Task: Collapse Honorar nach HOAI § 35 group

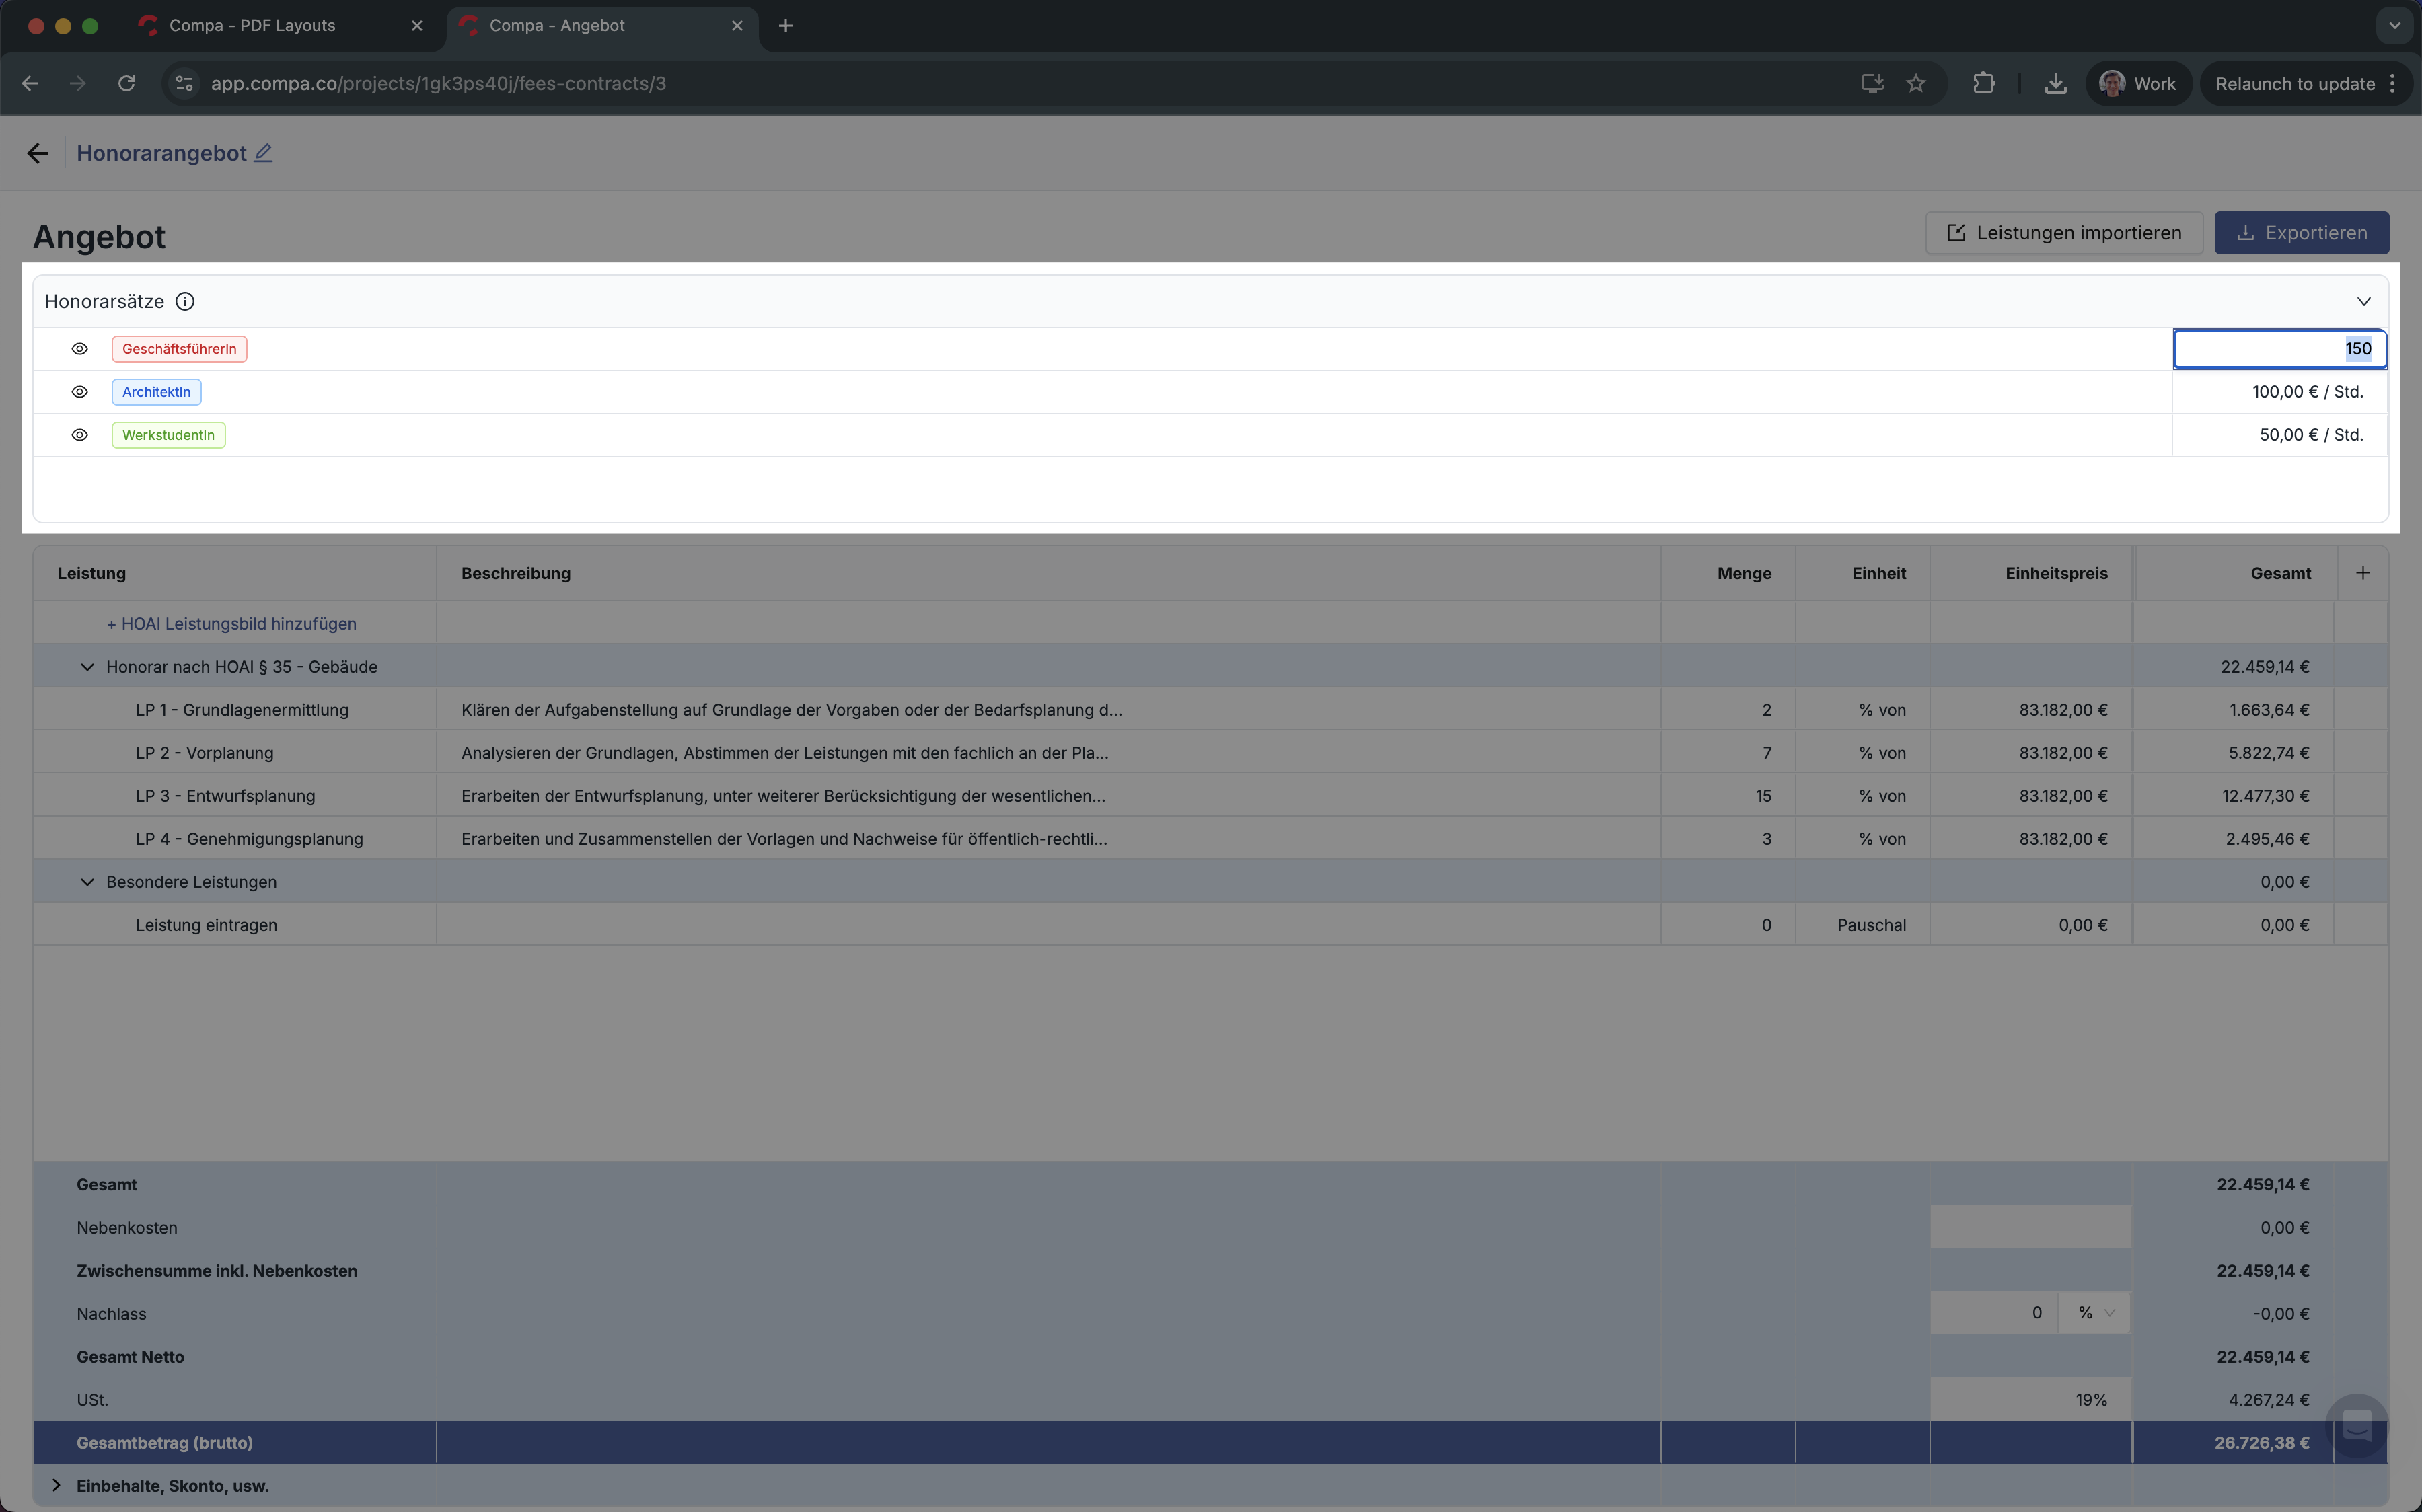Action: pos(87,667)
